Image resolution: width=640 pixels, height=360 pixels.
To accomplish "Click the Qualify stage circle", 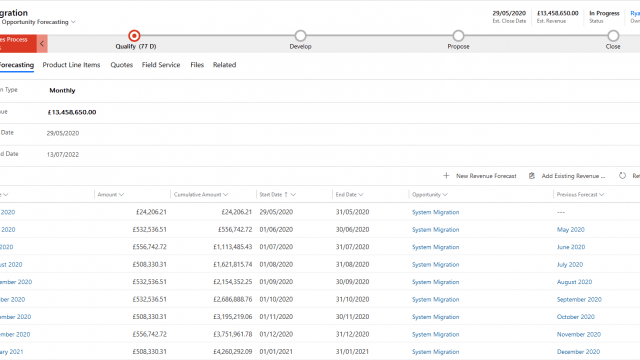I will [134, 36].
